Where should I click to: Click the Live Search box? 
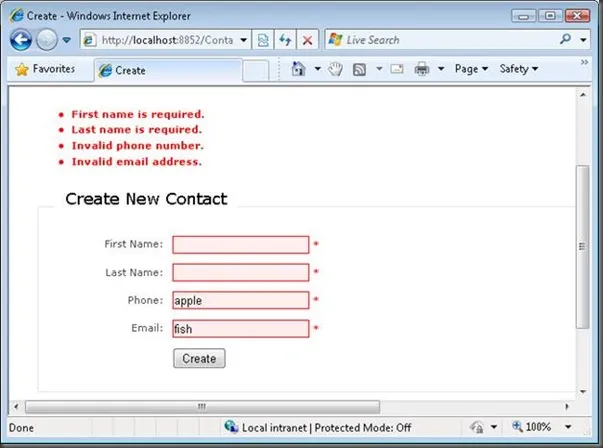tap(442, 40)
